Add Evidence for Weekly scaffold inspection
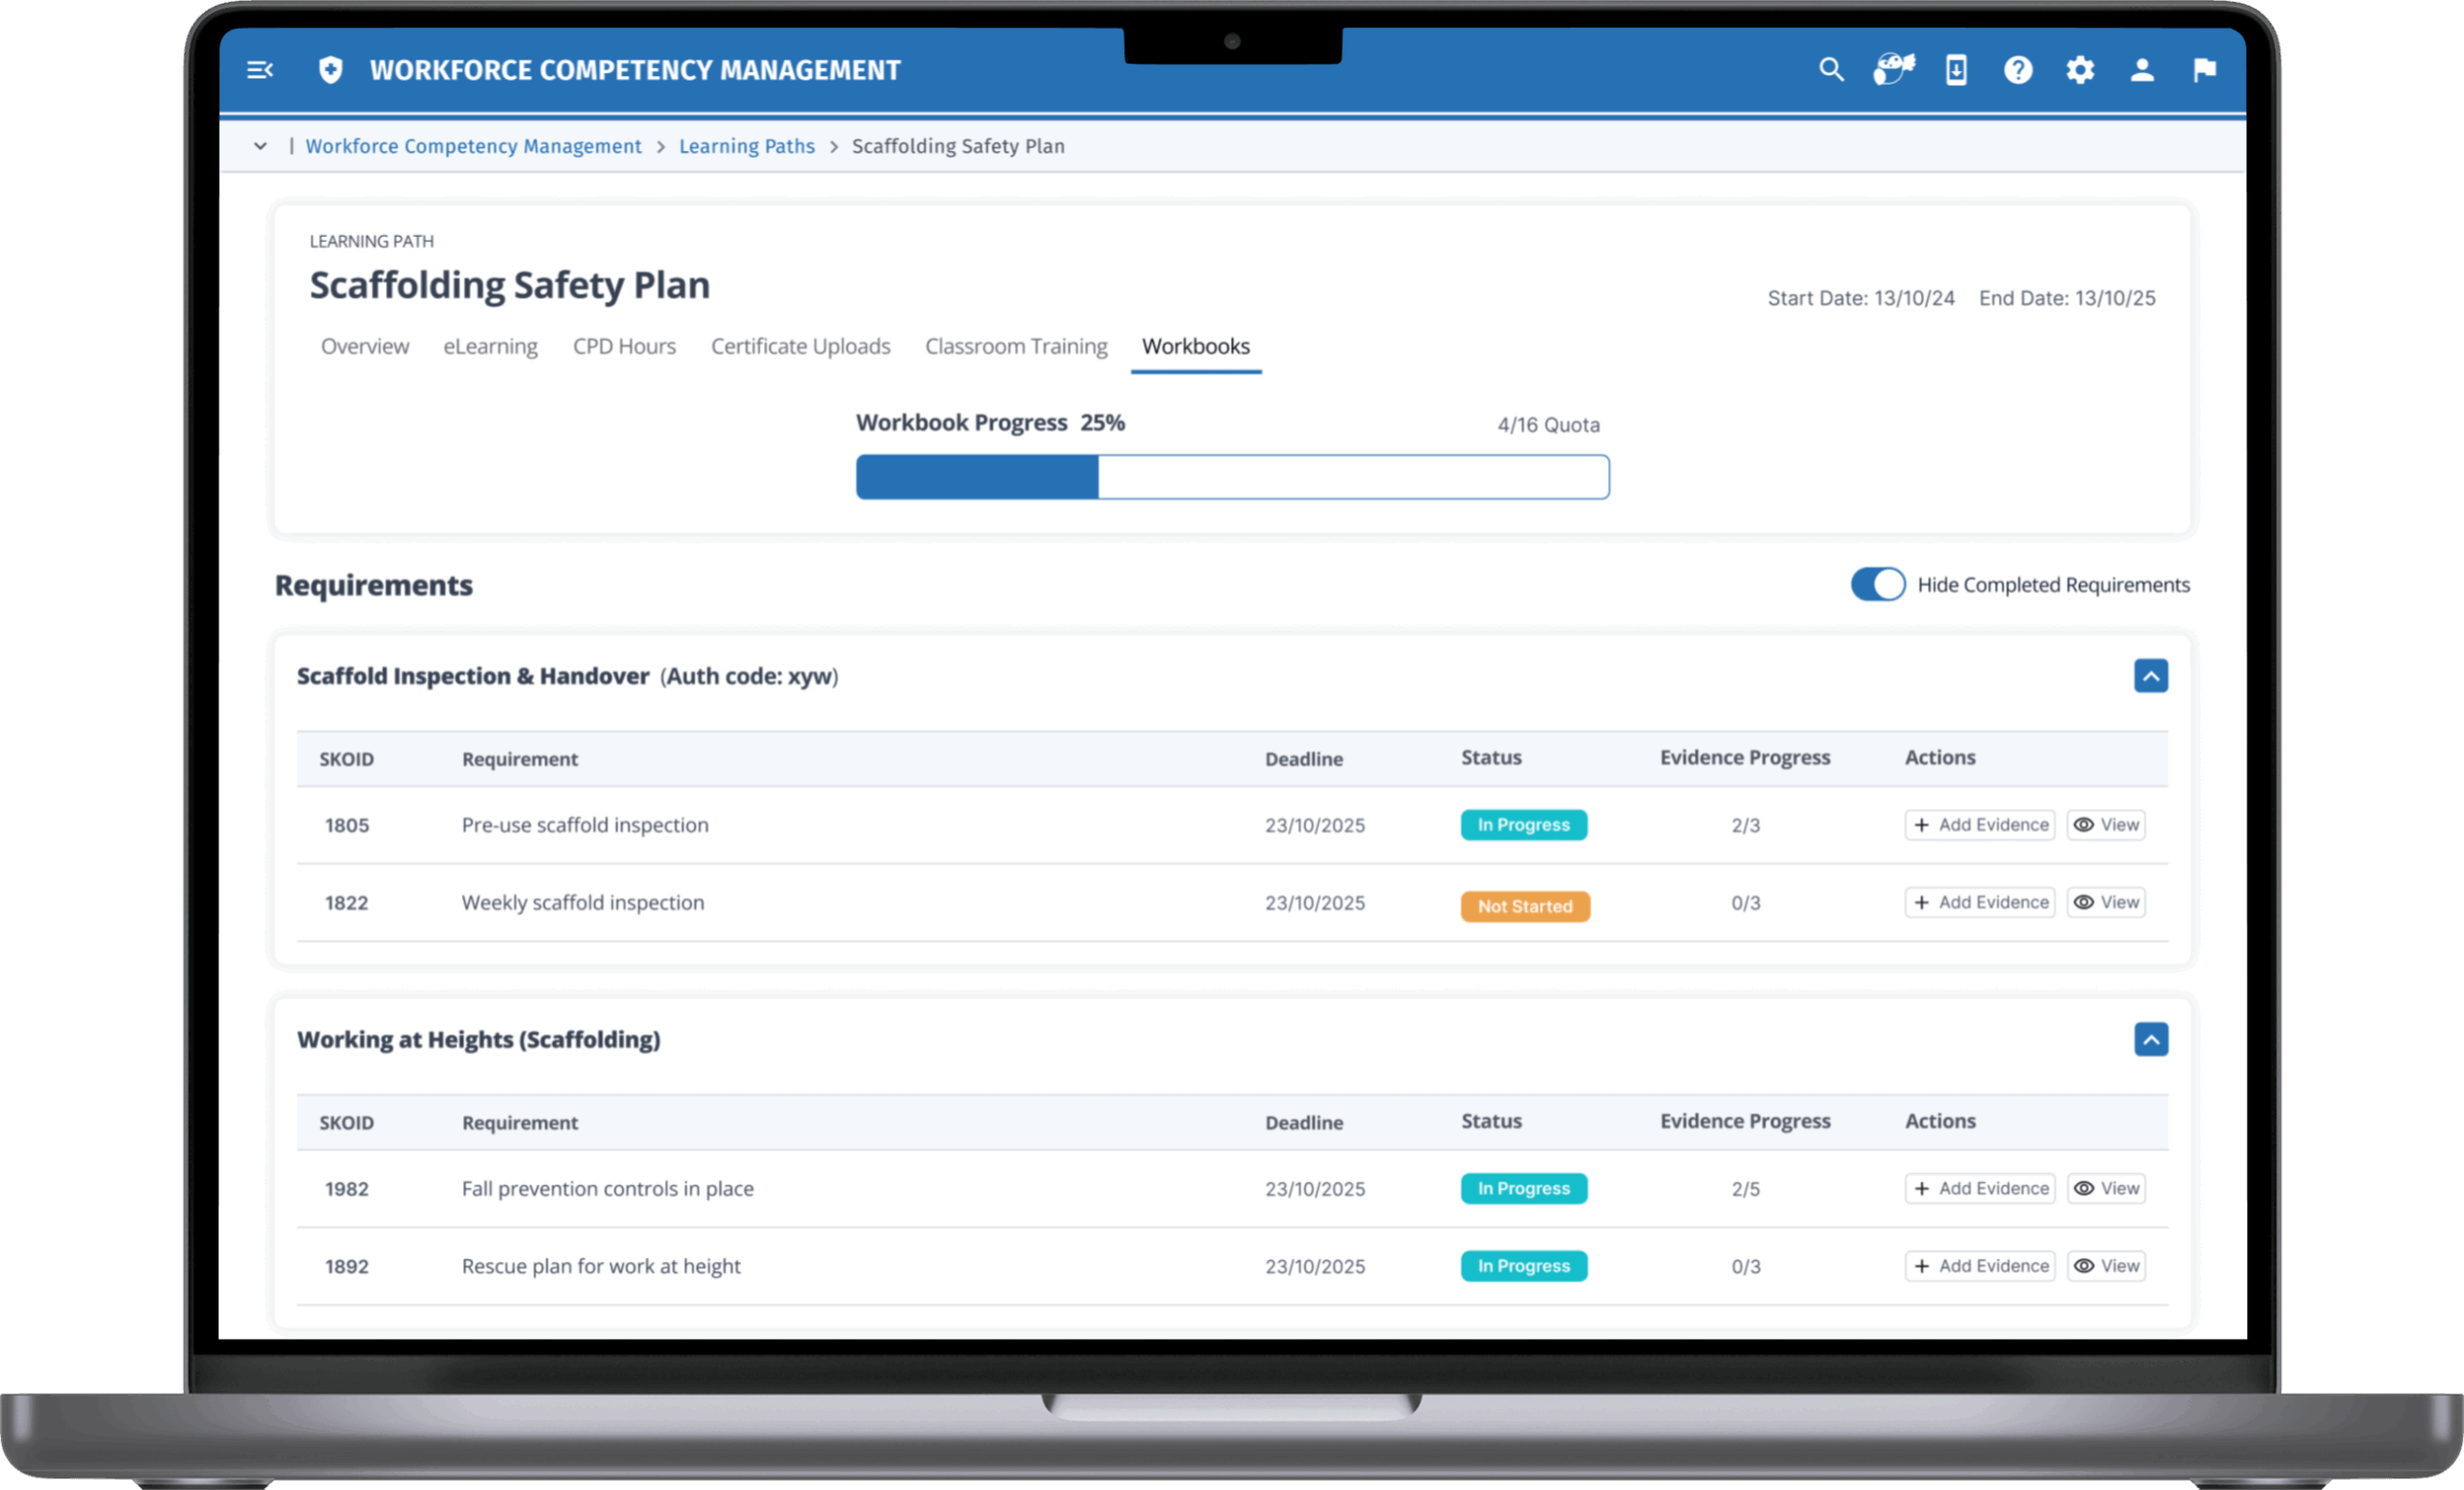 [1980, 902]
